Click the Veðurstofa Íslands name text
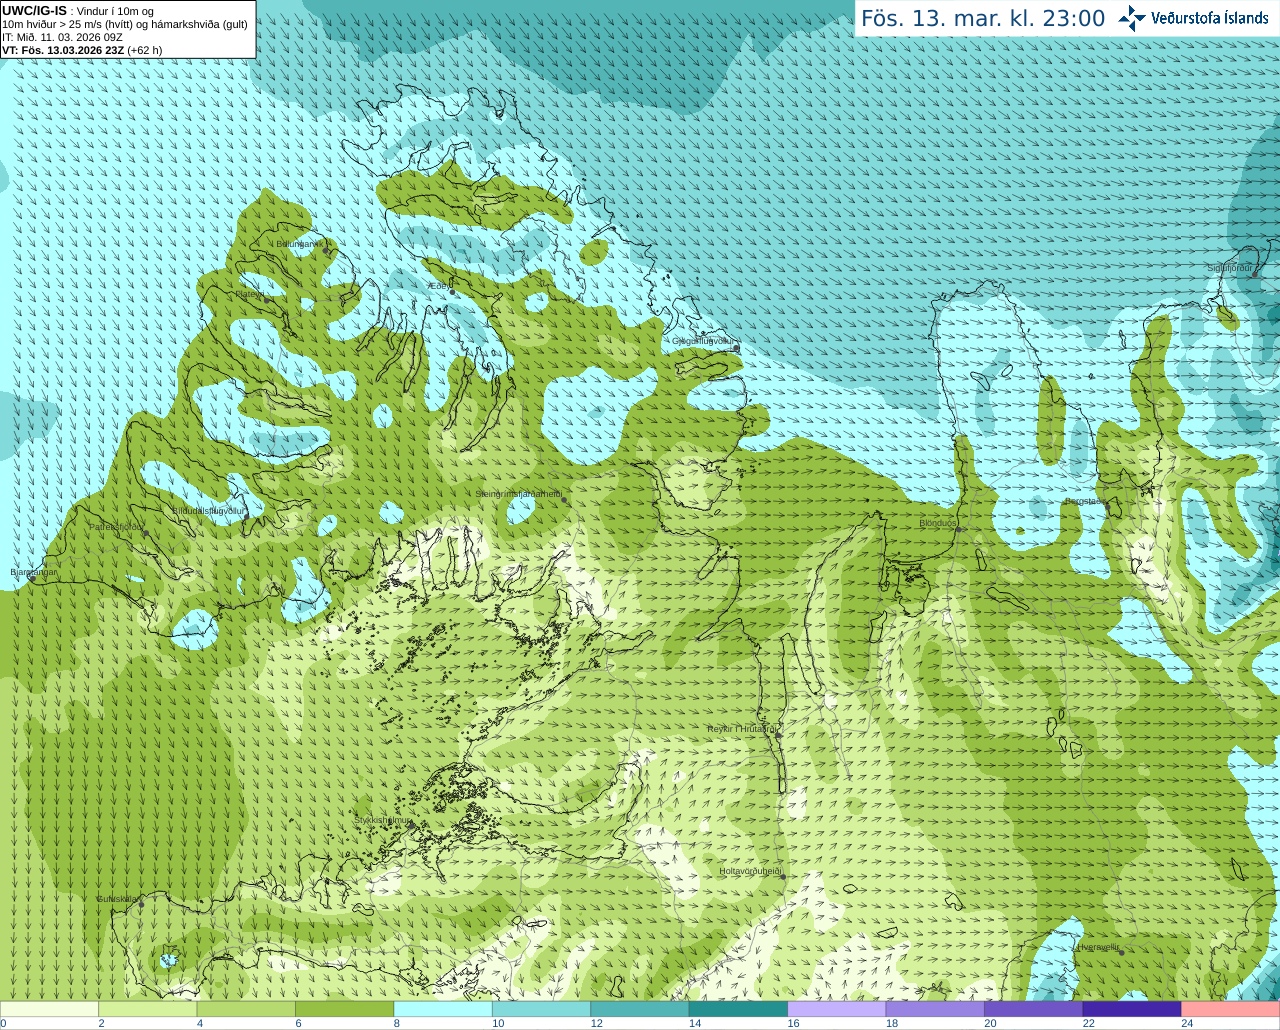This screenshot has width=1280, height=1030. point(1210,18)
